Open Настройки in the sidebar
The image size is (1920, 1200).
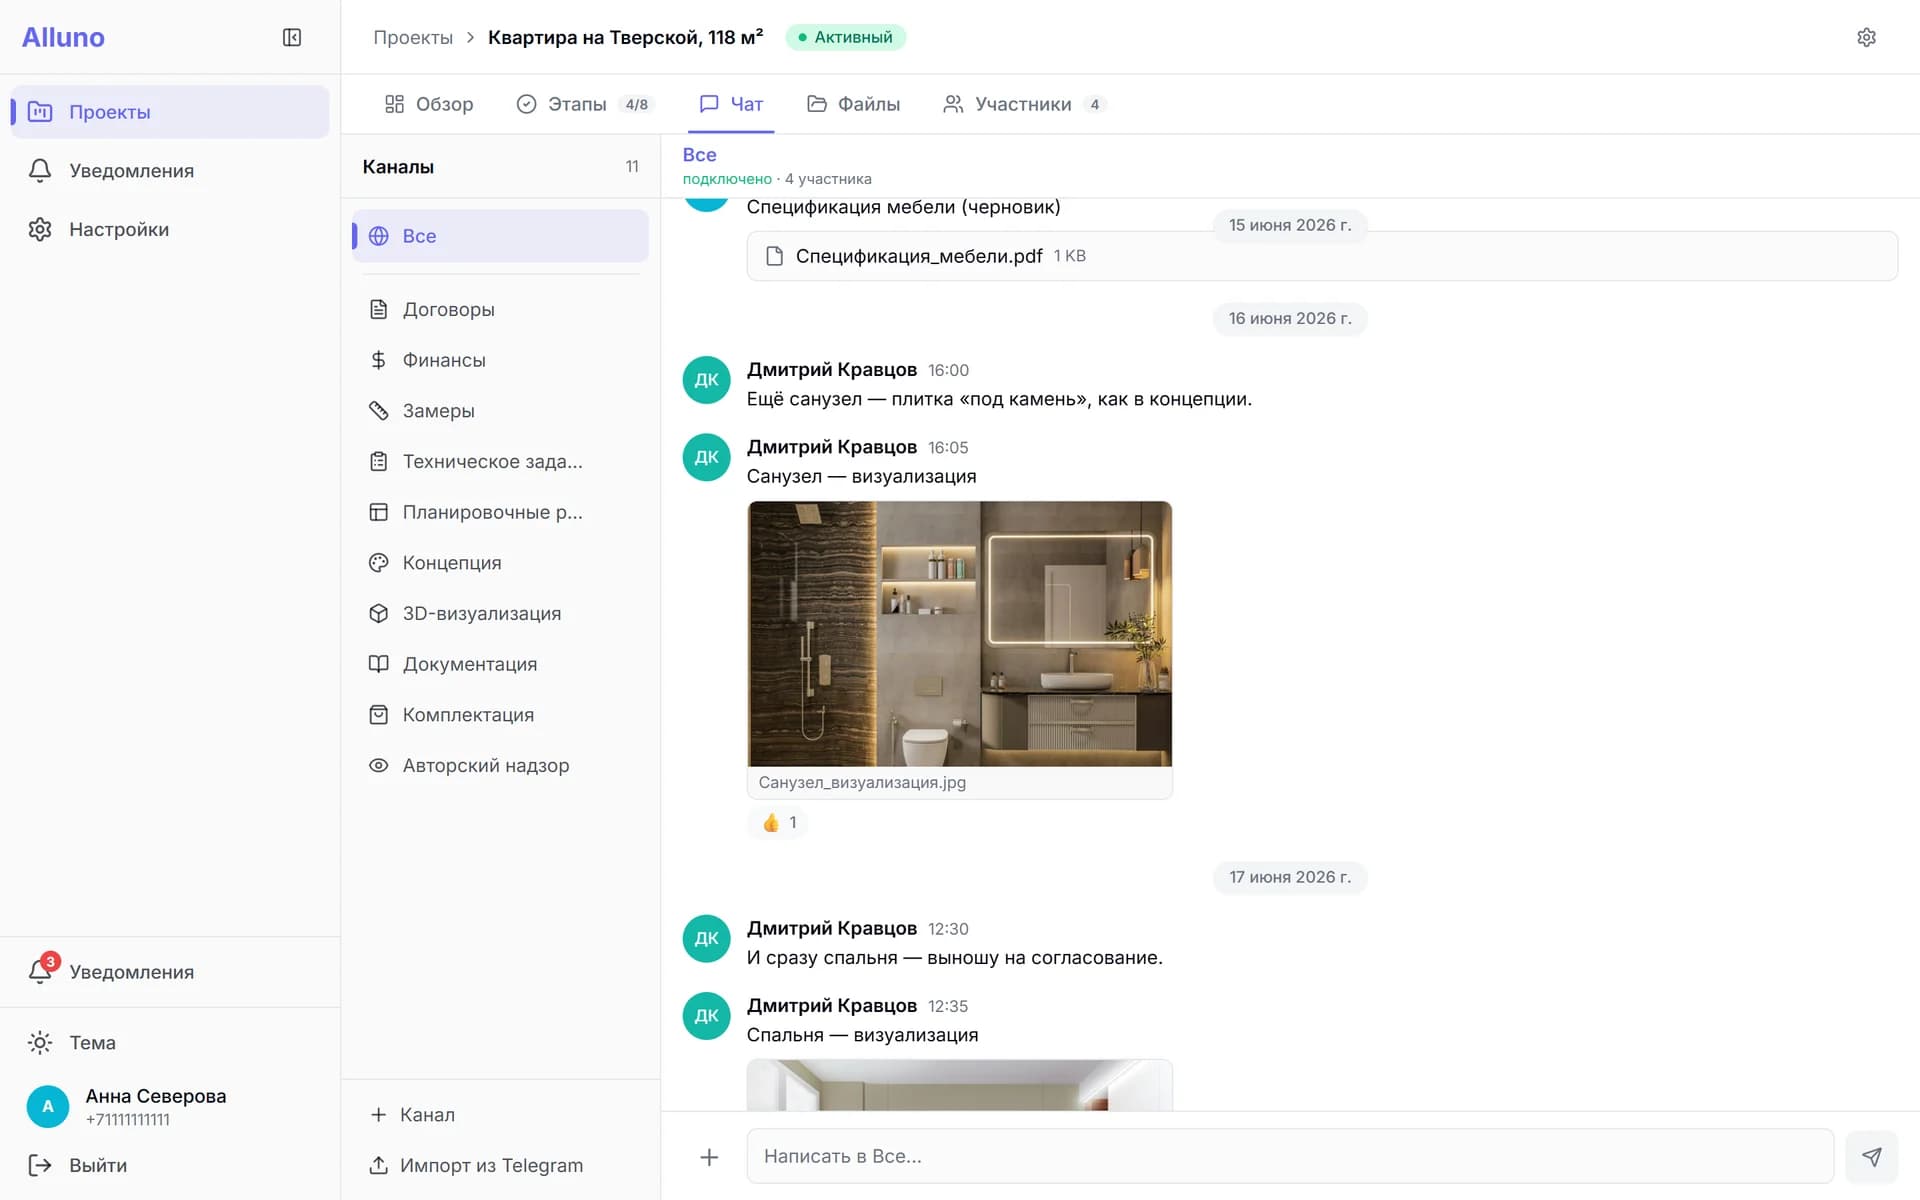click(170, 229)
